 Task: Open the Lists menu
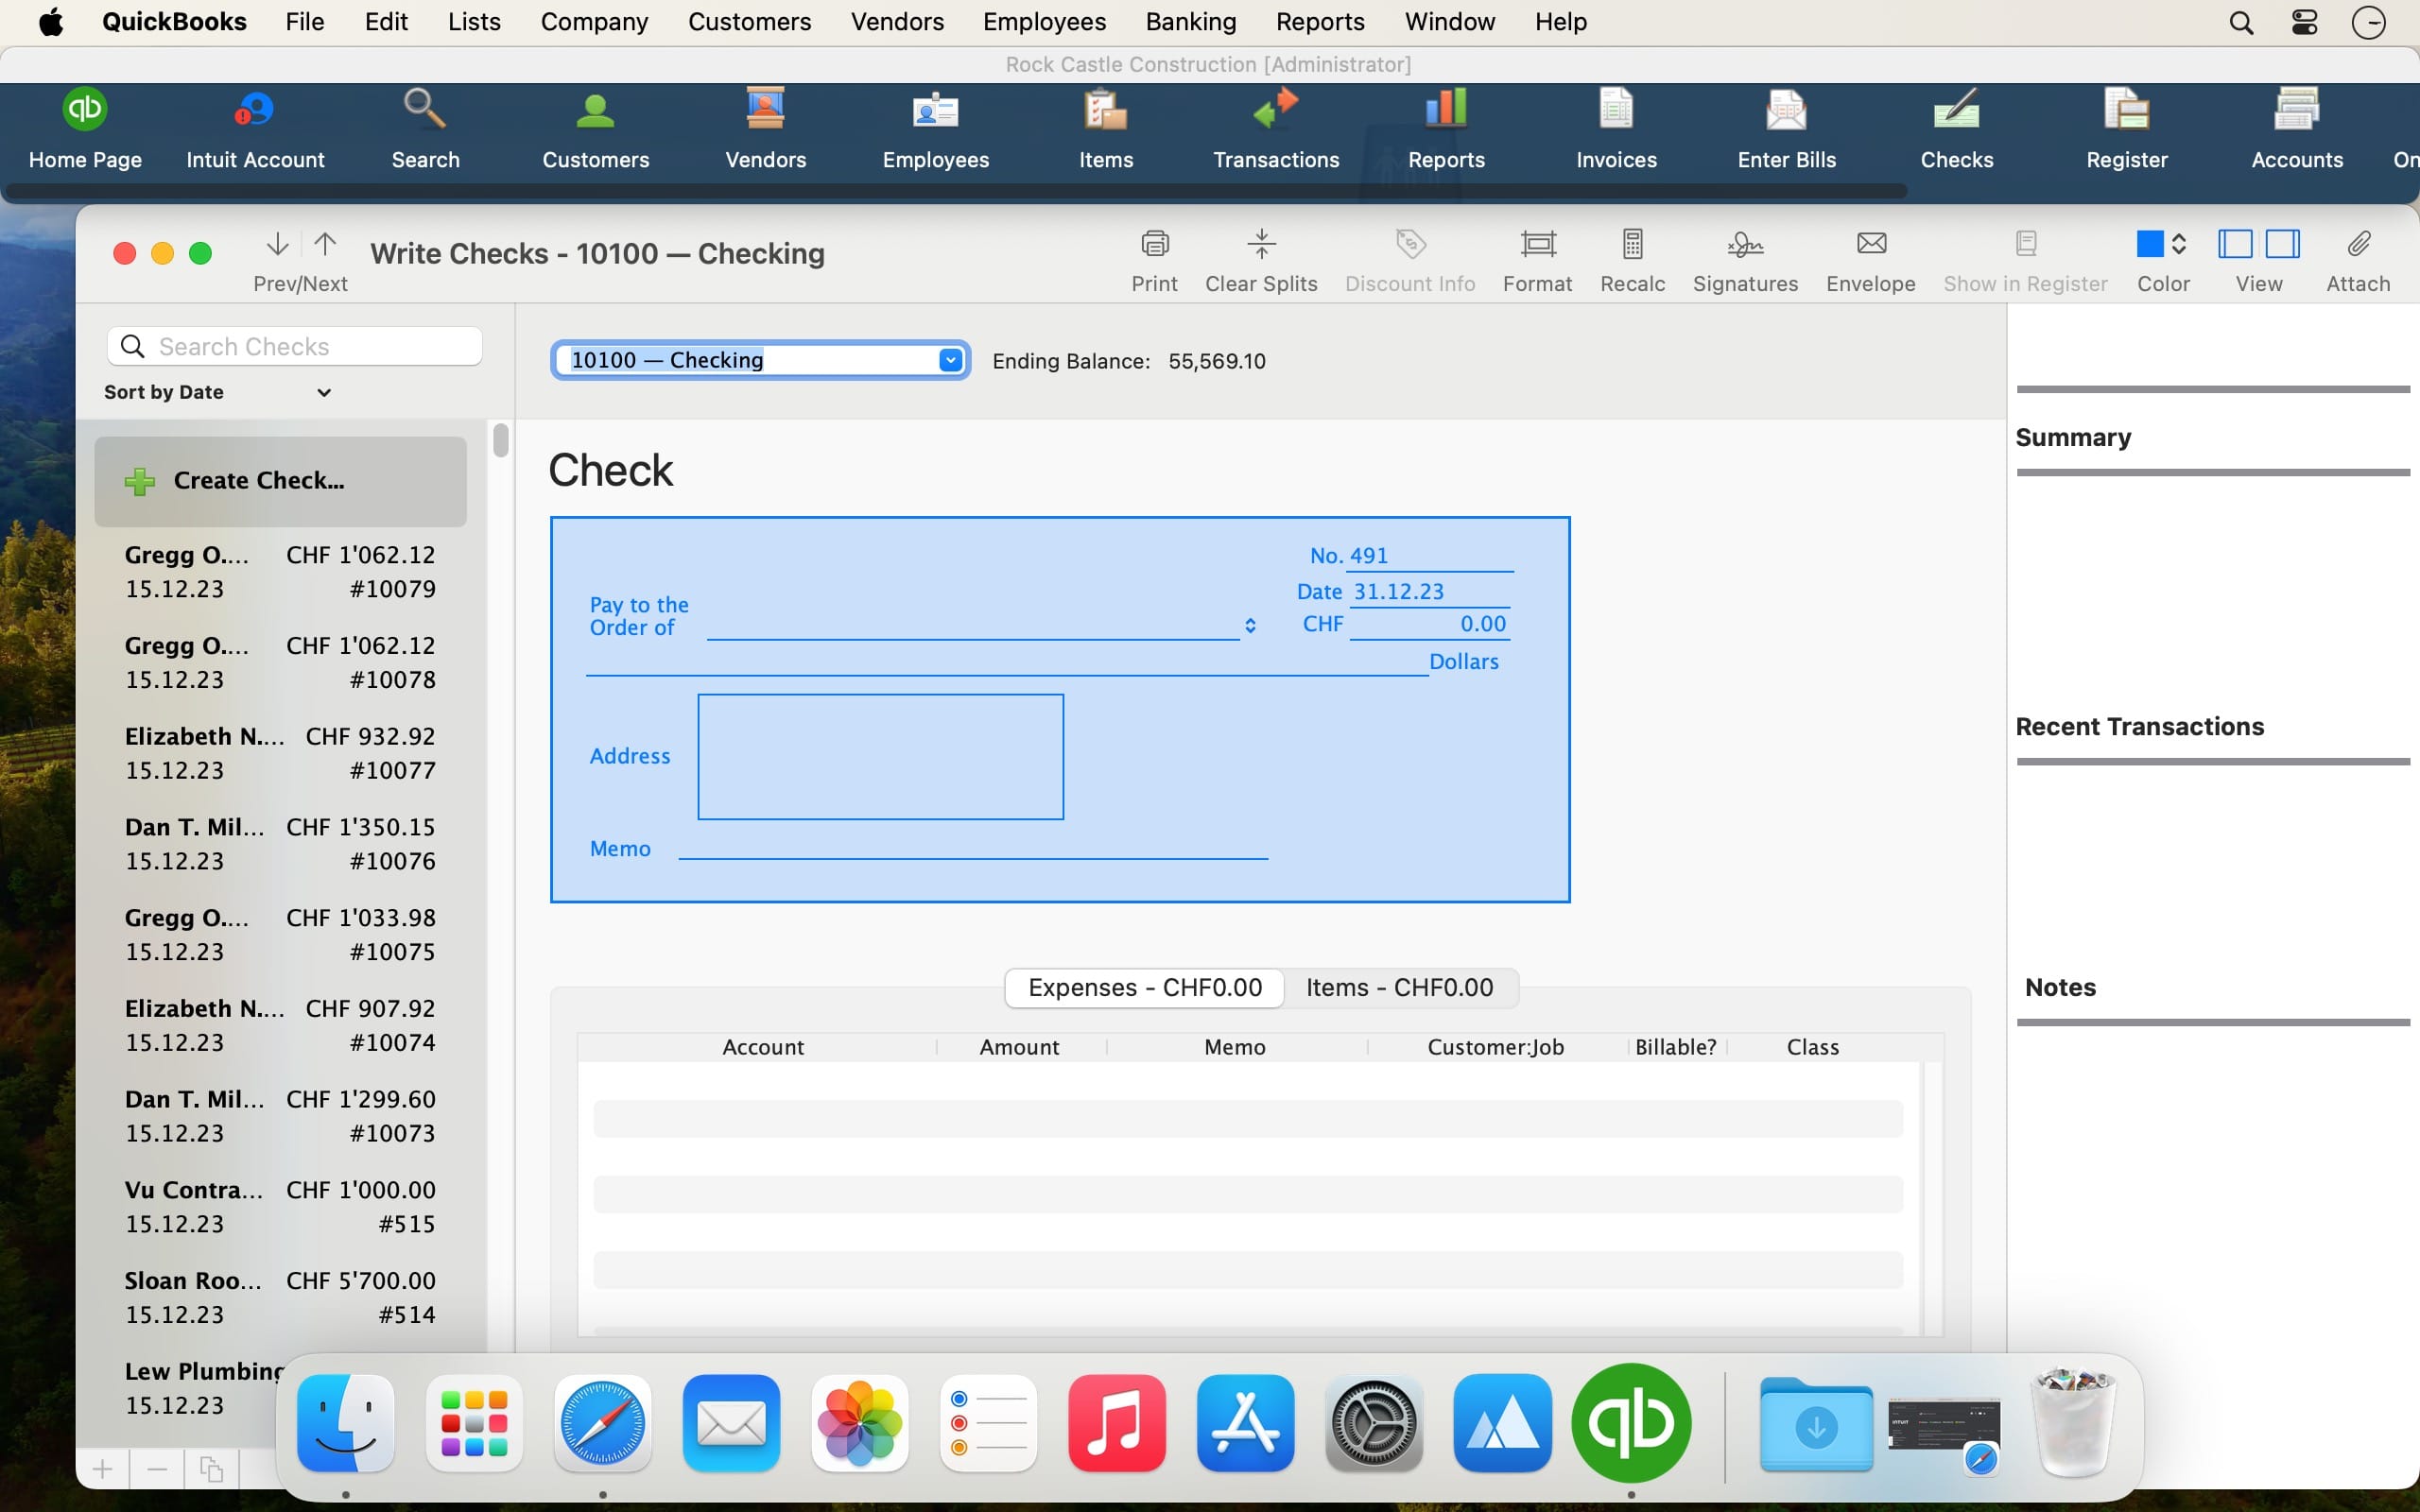click(474, 22)
